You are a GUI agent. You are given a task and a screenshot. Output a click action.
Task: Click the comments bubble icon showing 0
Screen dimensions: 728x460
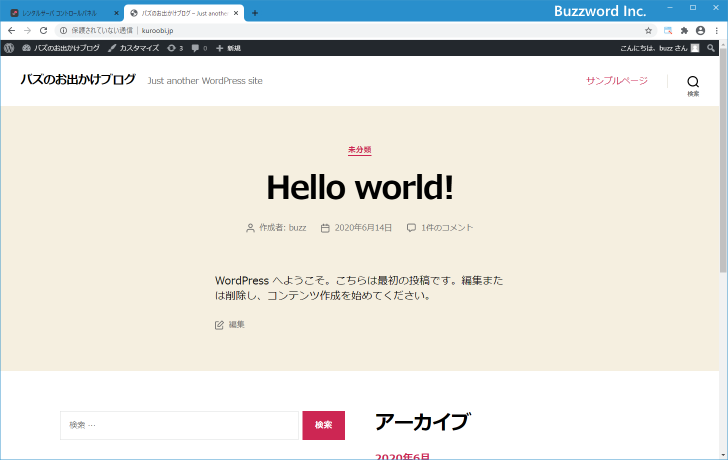(x=199, y=48)
